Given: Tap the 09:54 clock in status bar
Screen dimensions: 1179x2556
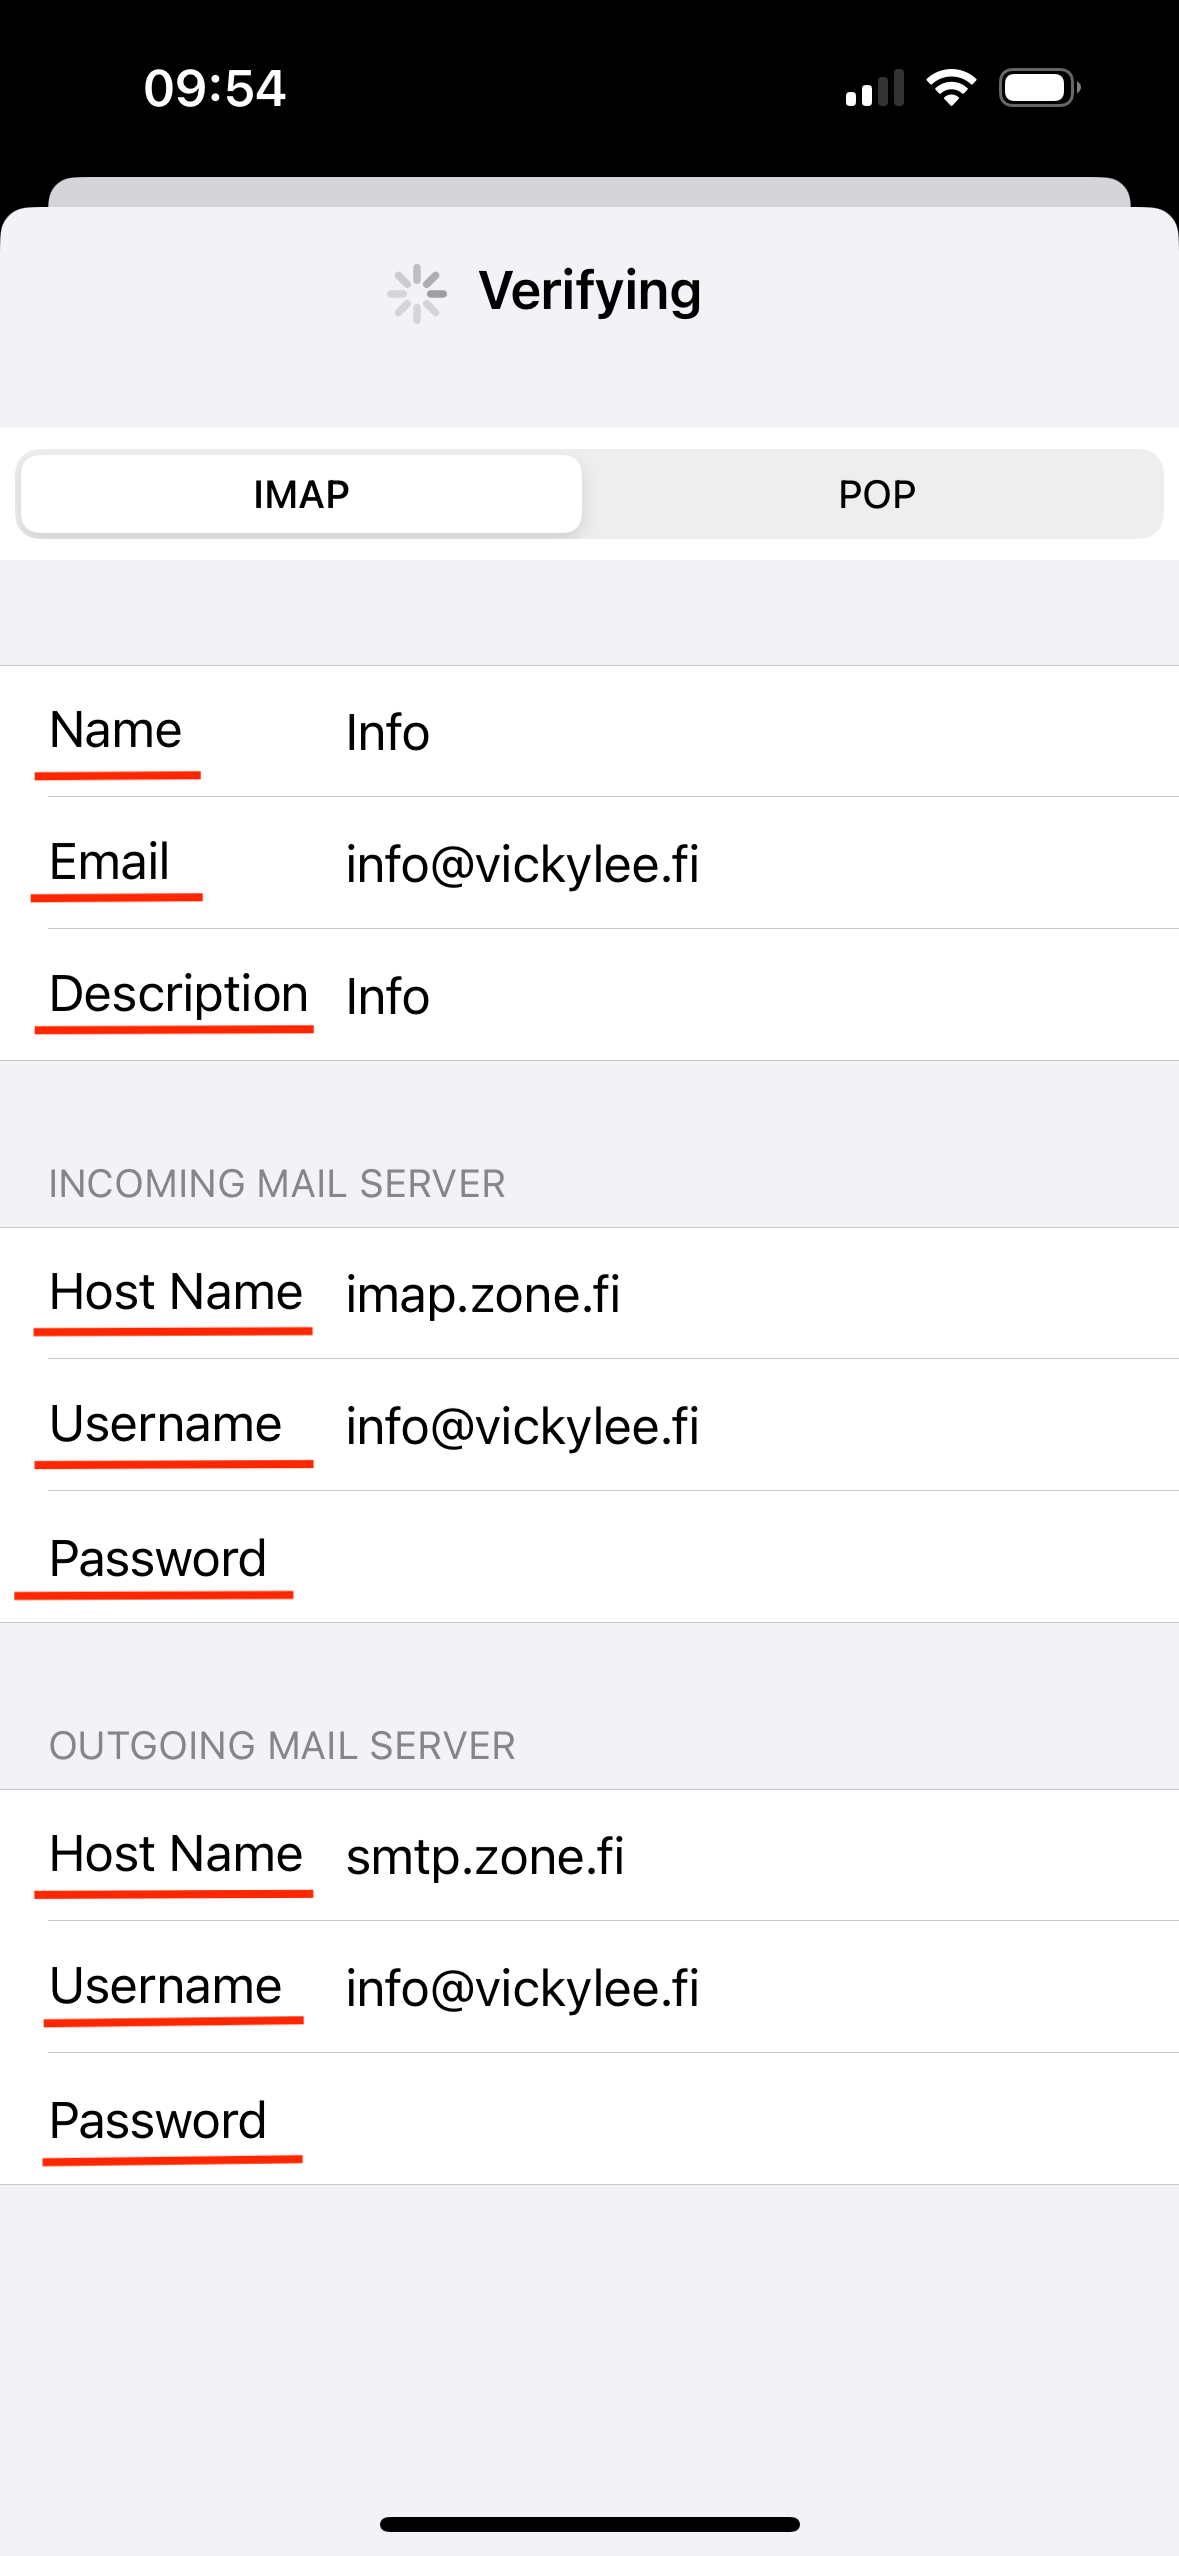Looking at the screenshot, I should 215,88.
